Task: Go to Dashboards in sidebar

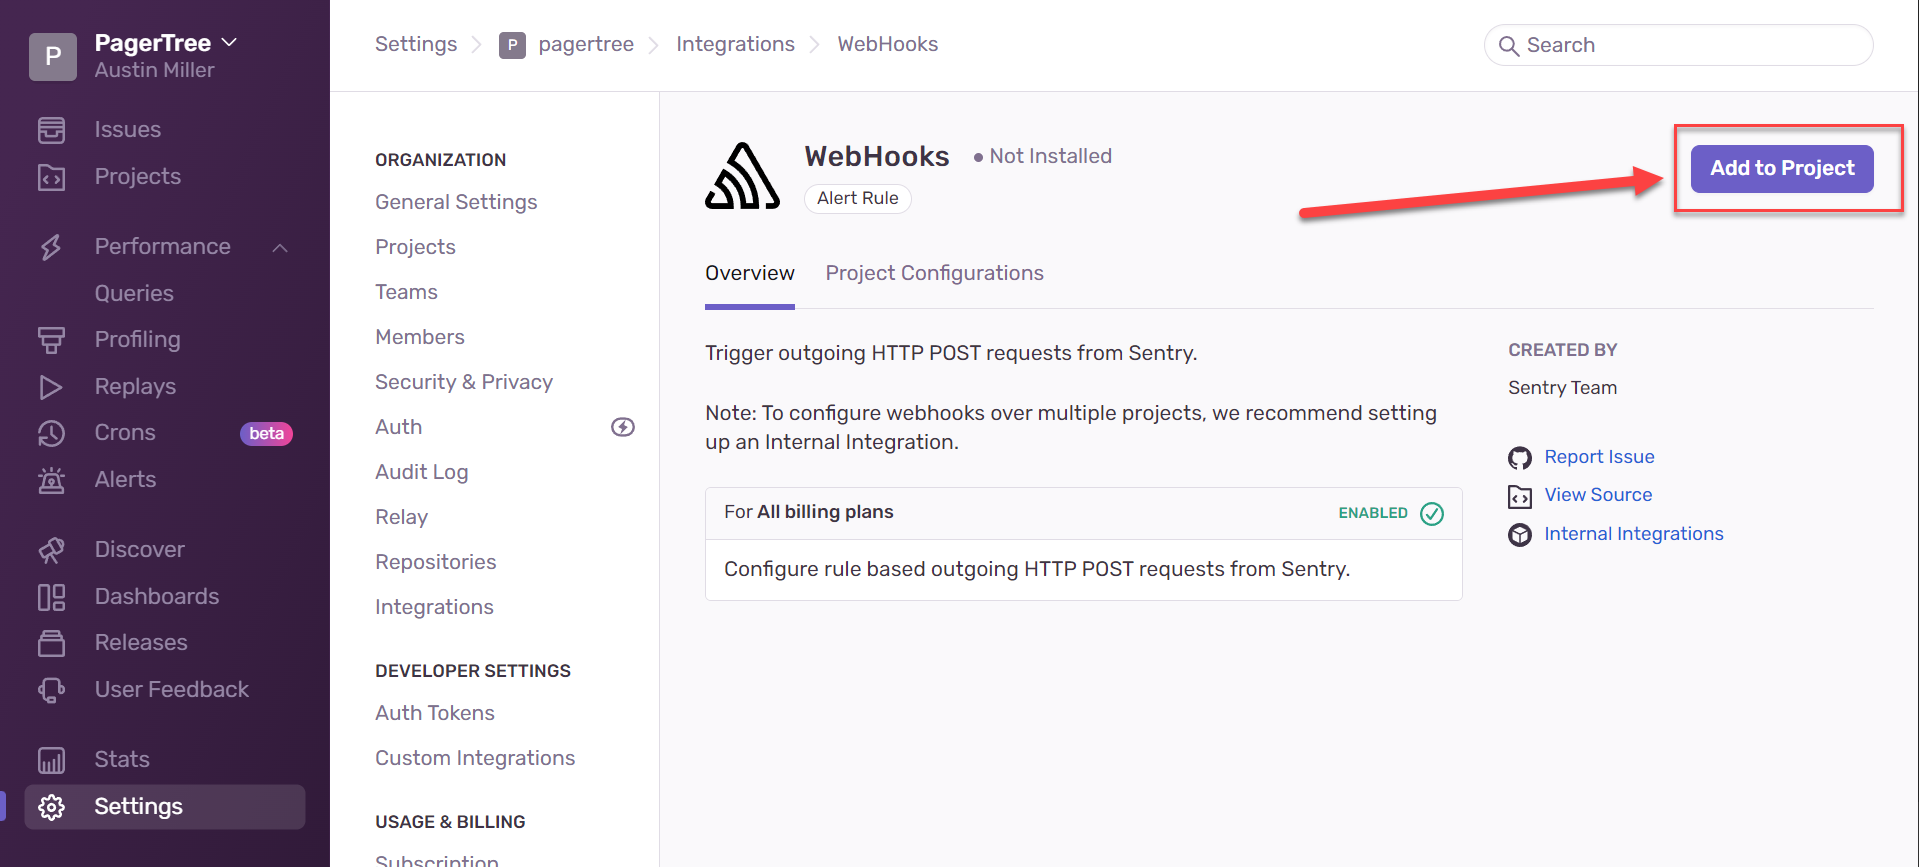Action: (x=157, y=596)
